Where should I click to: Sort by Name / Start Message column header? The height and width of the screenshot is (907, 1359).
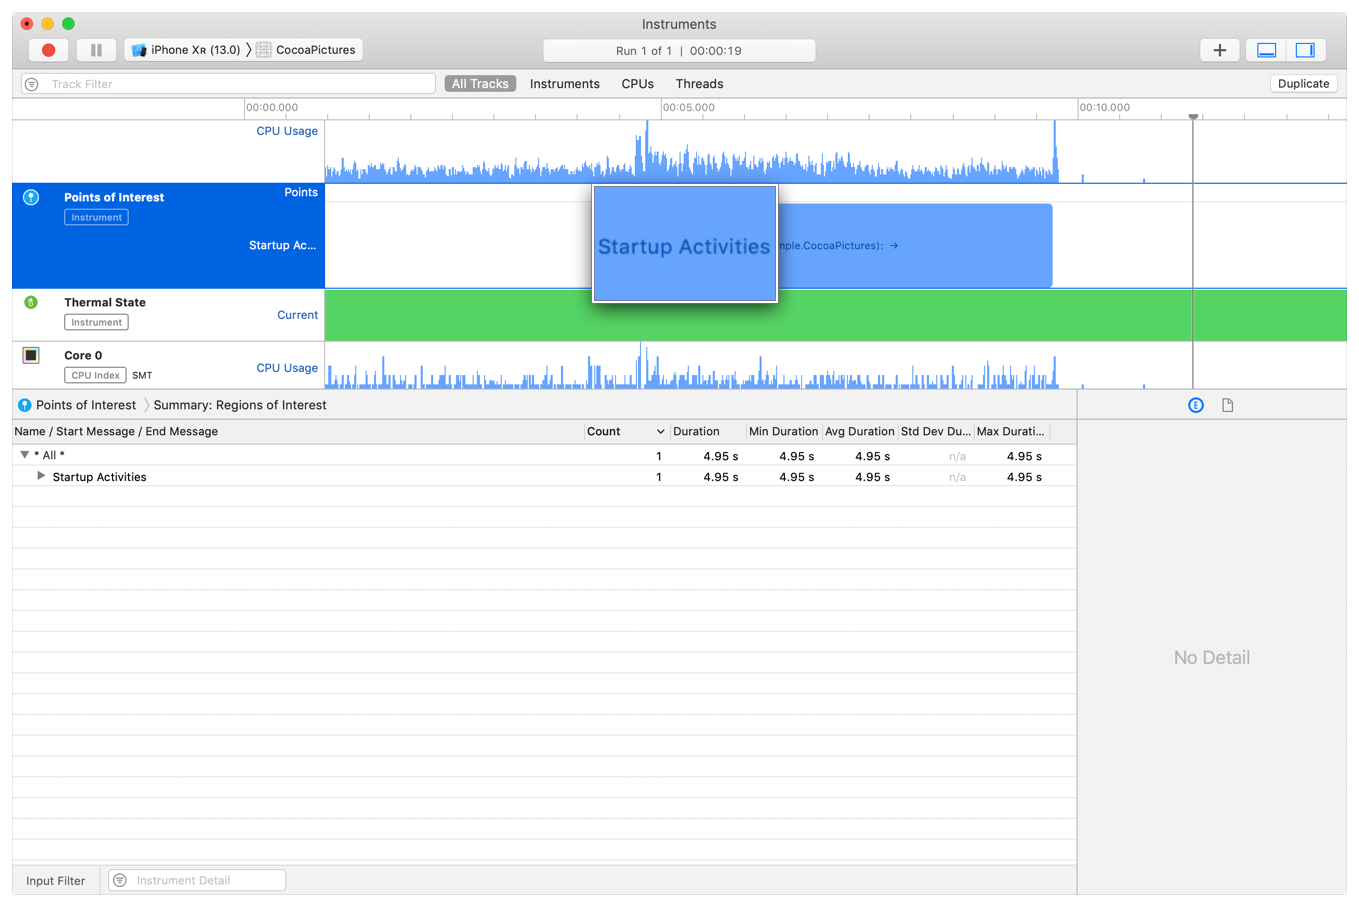[x=298, y=431]
